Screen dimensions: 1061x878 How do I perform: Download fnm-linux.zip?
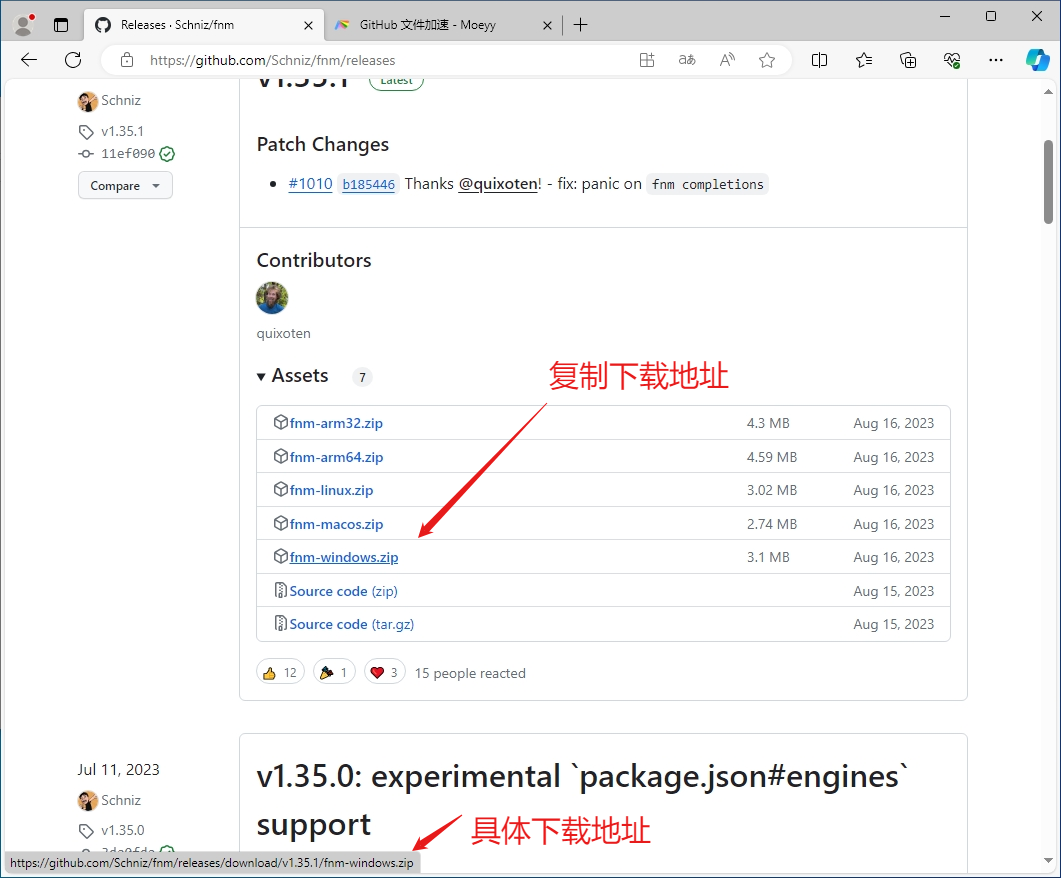[332, 490]
